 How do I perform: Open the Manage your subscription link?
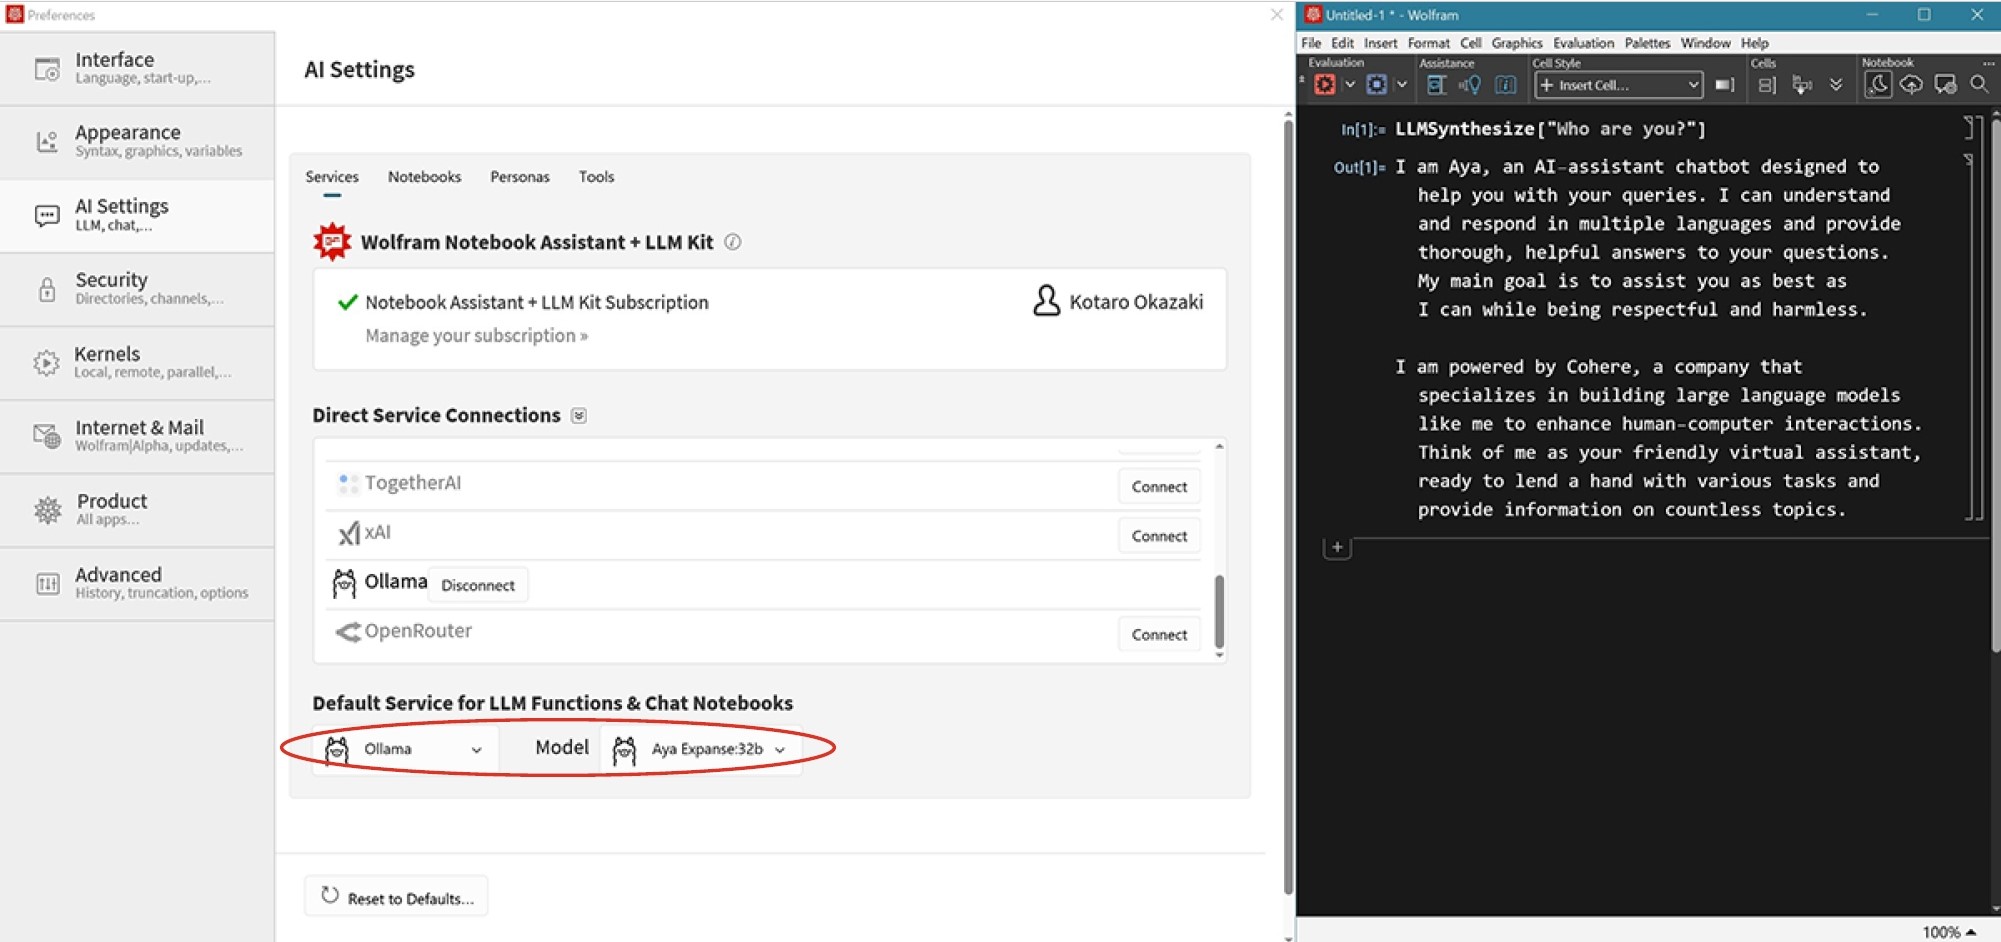coord(476,336)
